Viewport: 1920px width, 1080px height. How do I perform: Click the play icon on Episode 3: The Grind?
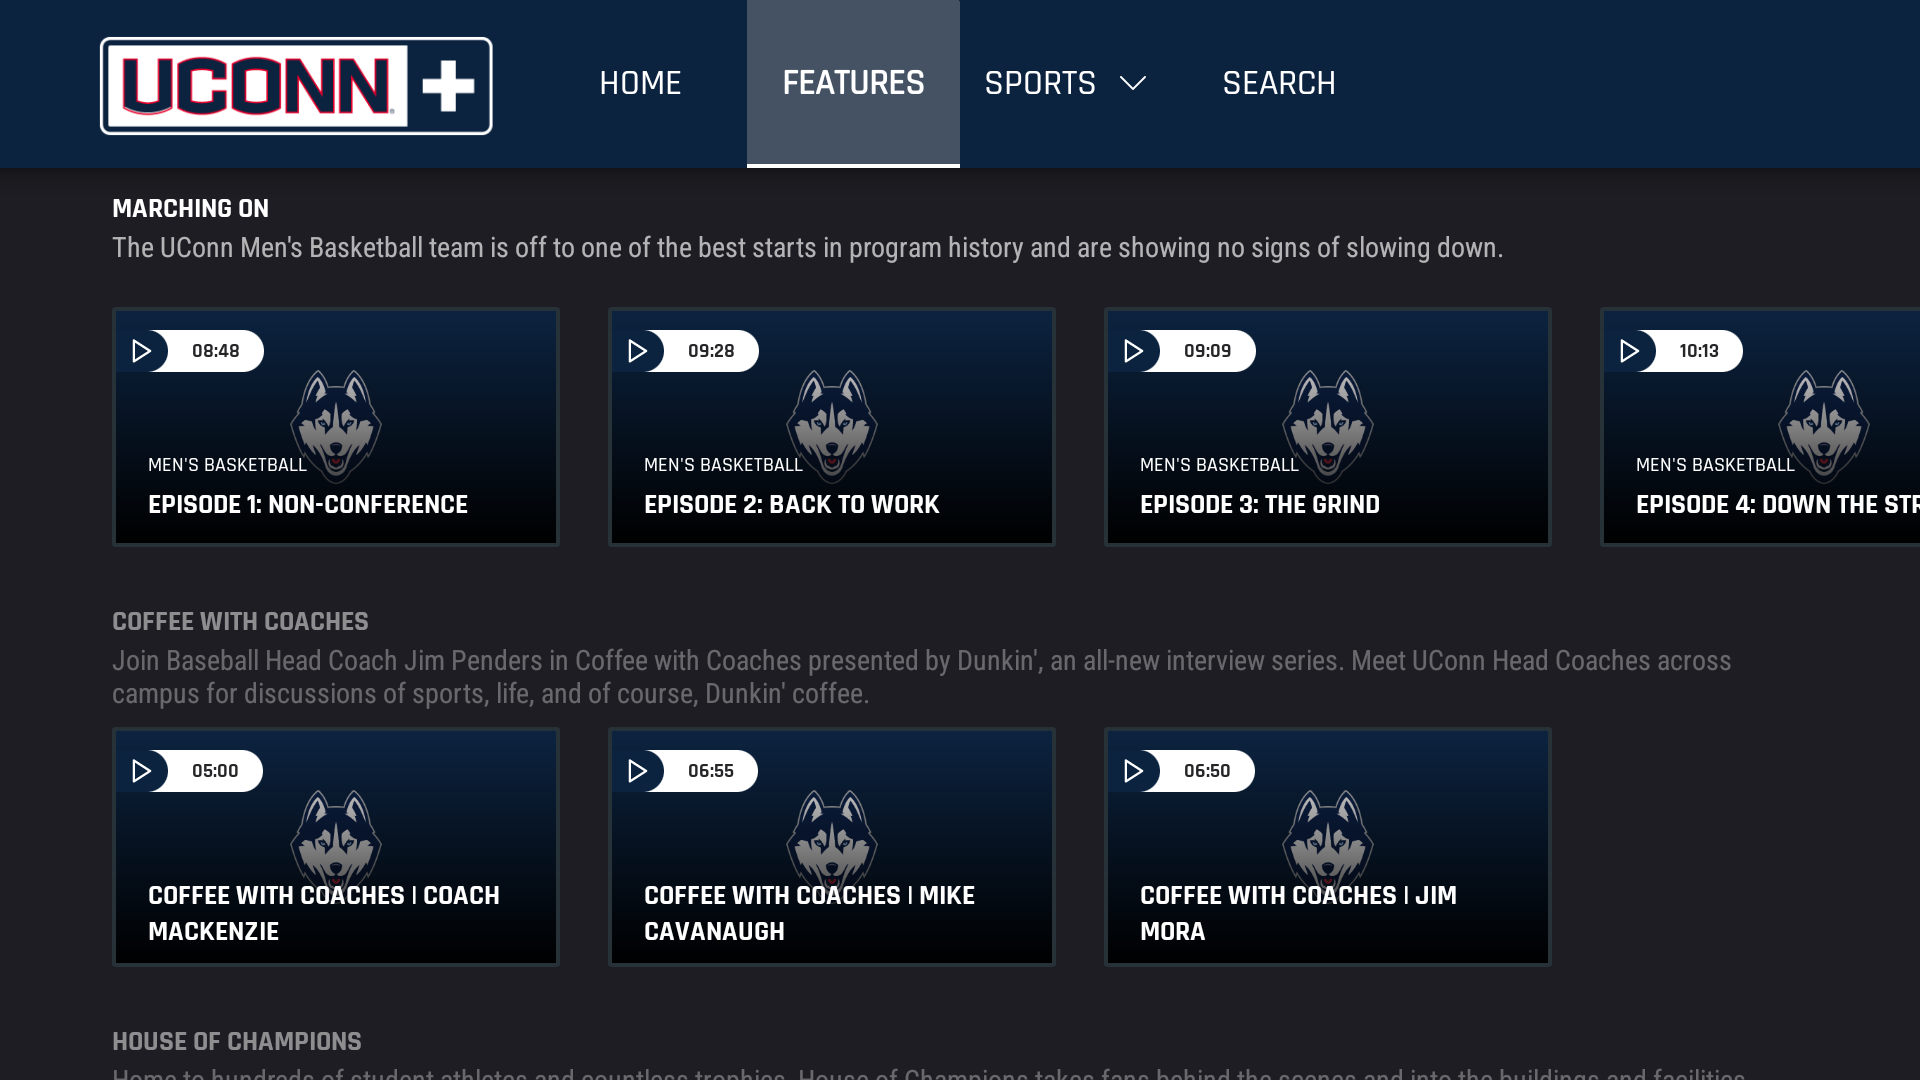(1135, 351)
